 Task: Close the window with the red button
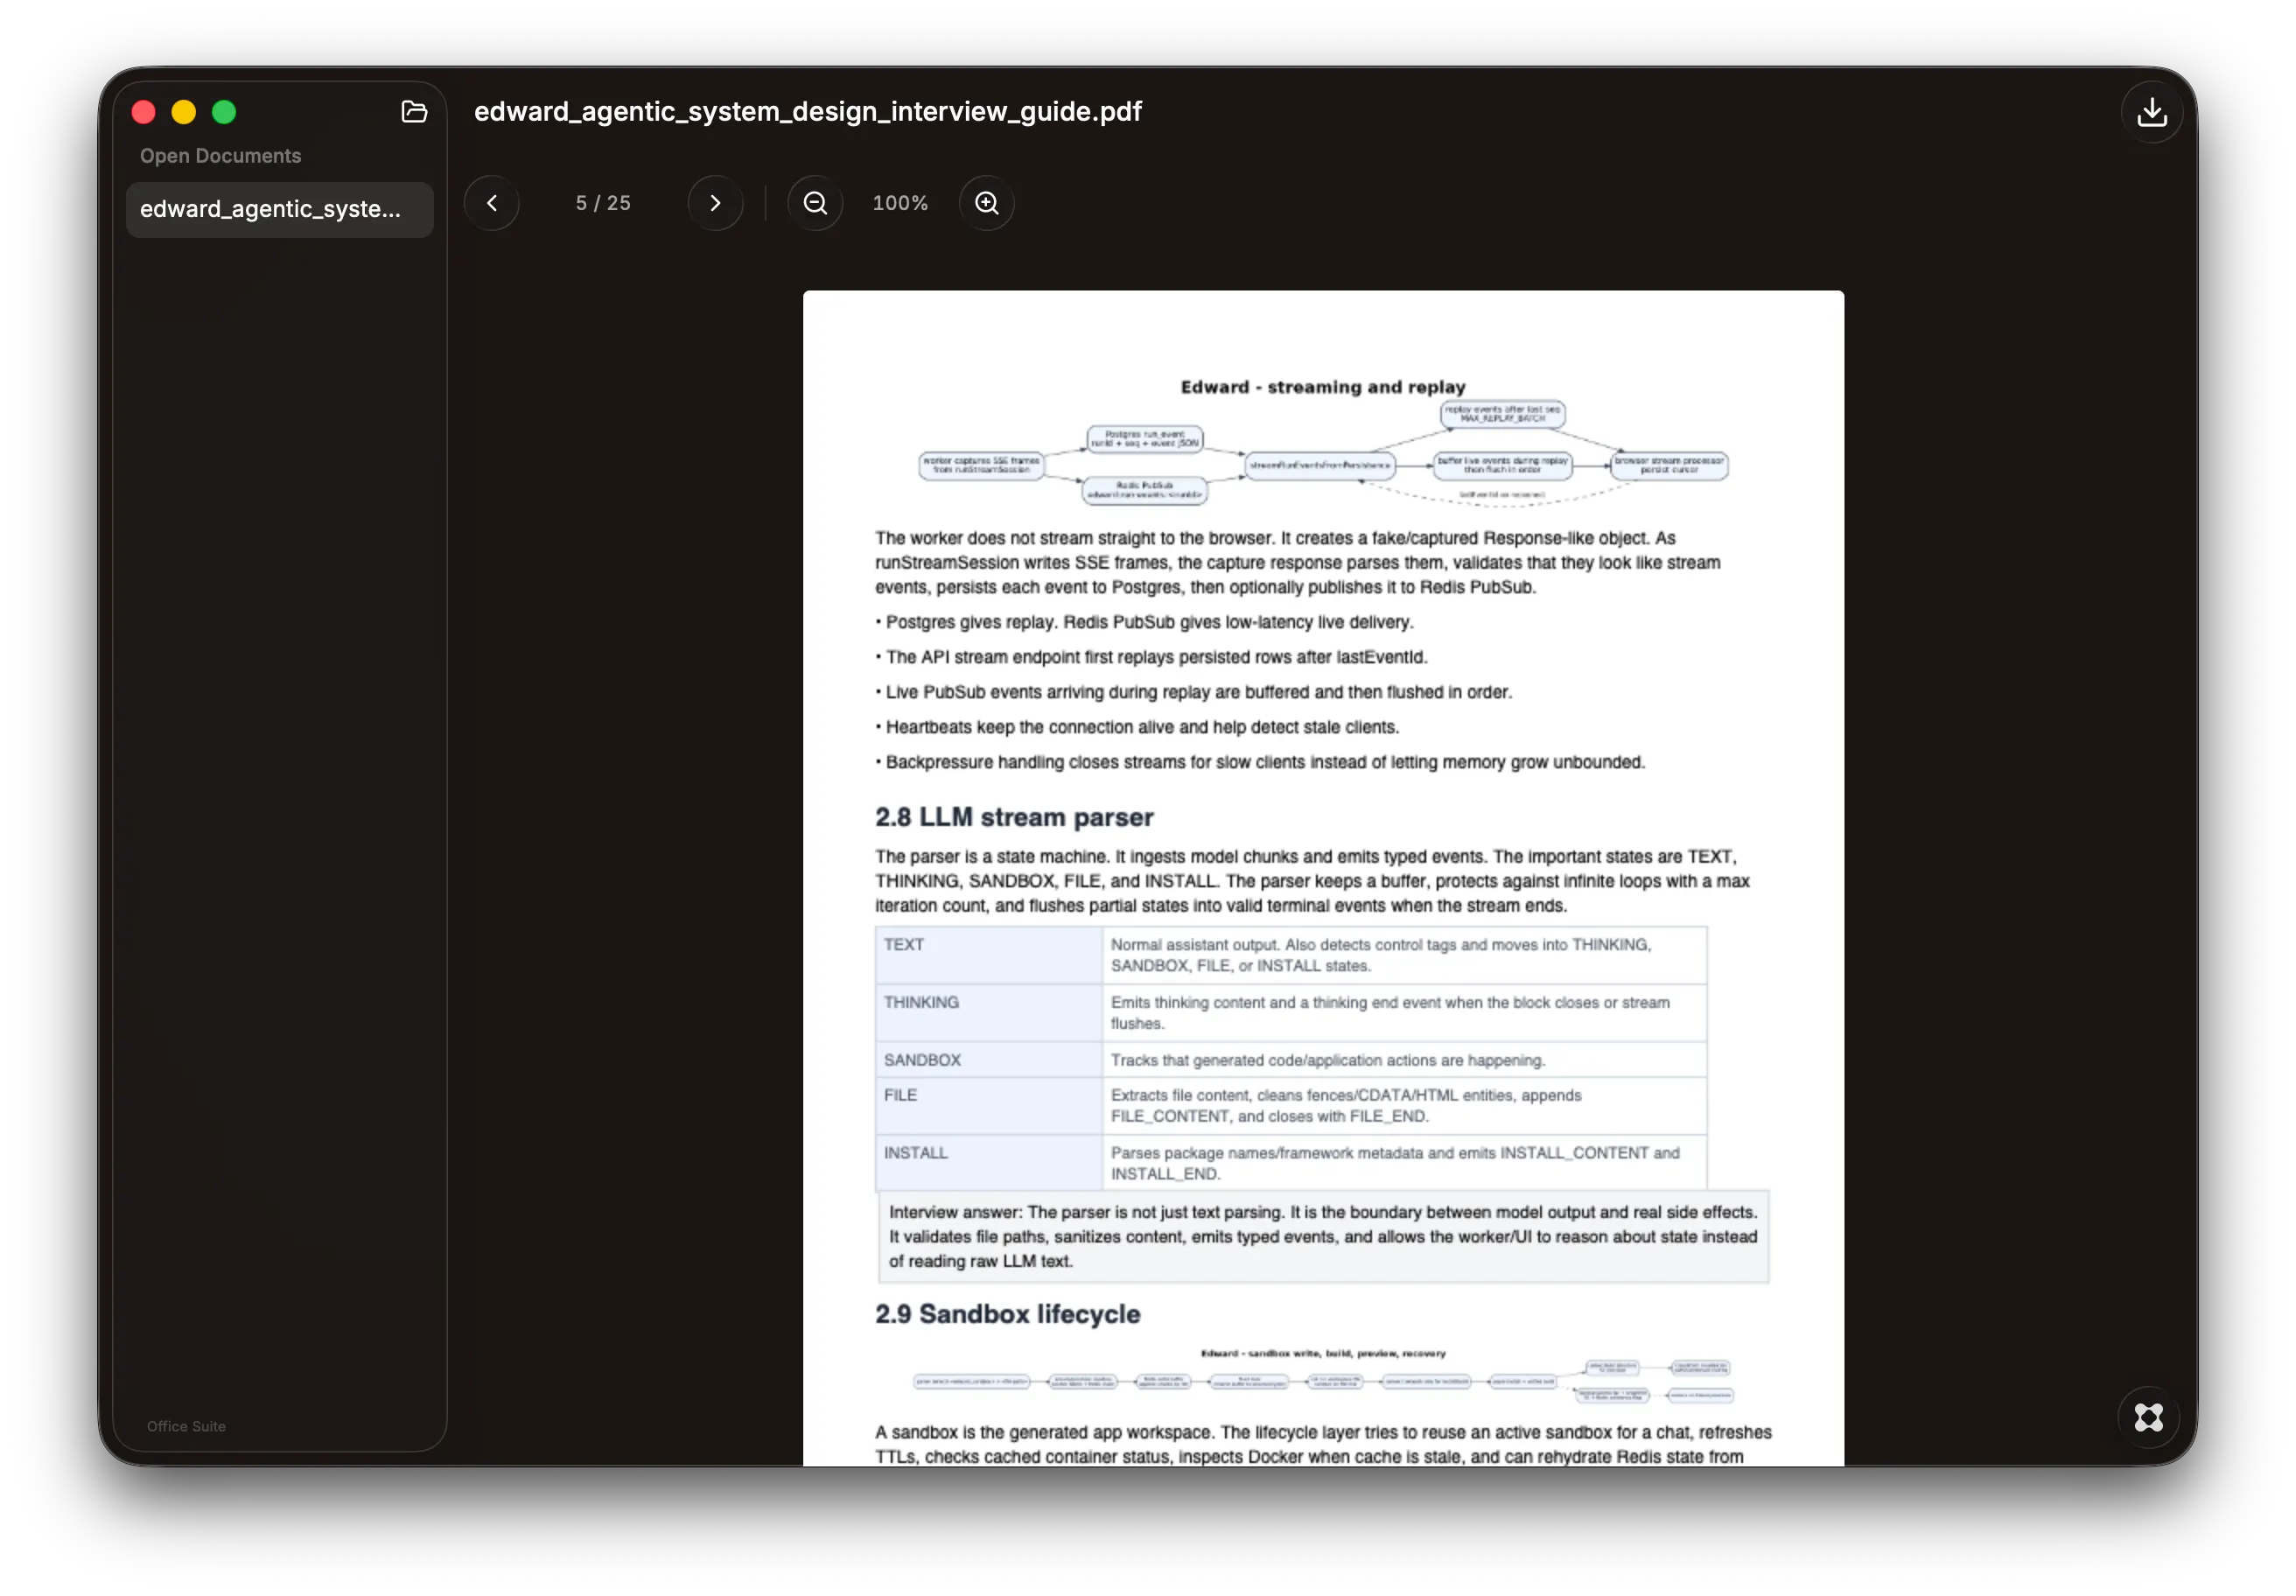pos(144,112)
